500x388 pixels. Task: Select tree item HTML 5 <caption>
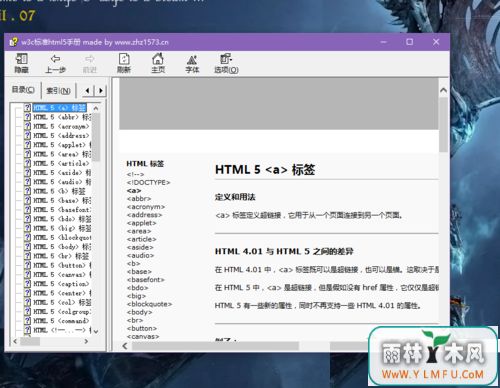(x=61, y=284)
